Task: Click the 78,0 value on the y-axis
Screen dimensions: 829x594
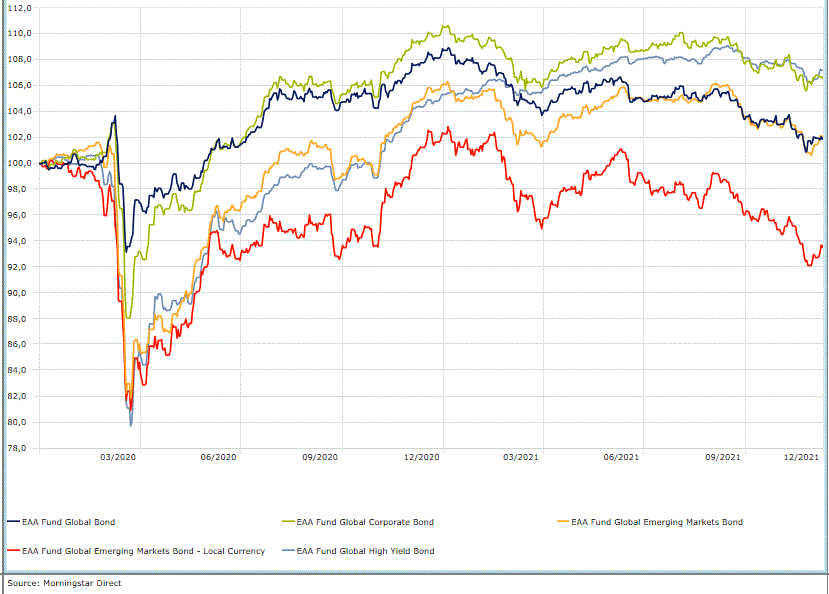Action: point(19,449)
